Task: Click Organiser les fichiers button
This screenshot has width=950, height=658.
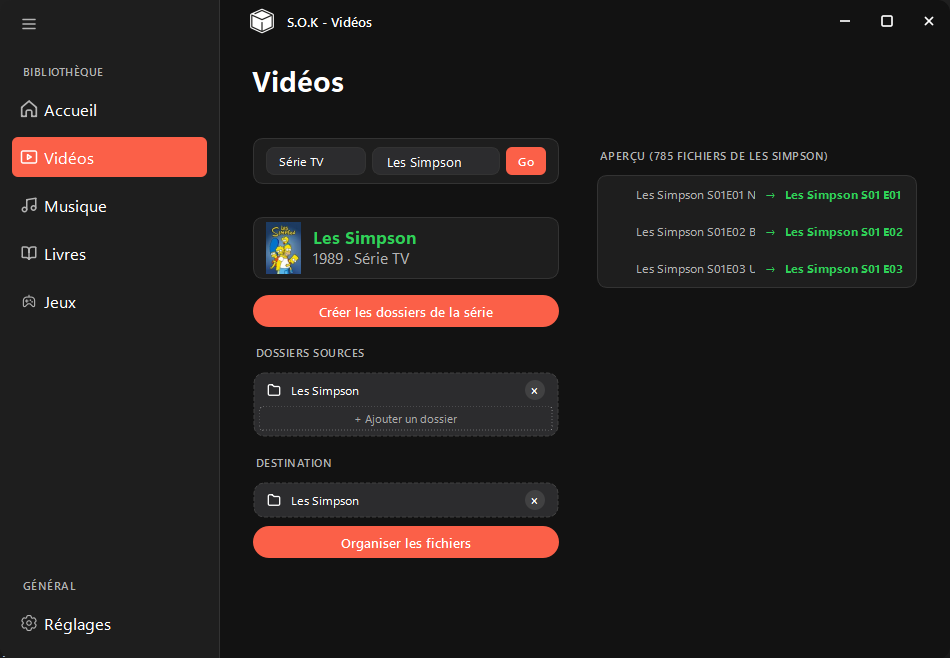Action: point(406,542)
